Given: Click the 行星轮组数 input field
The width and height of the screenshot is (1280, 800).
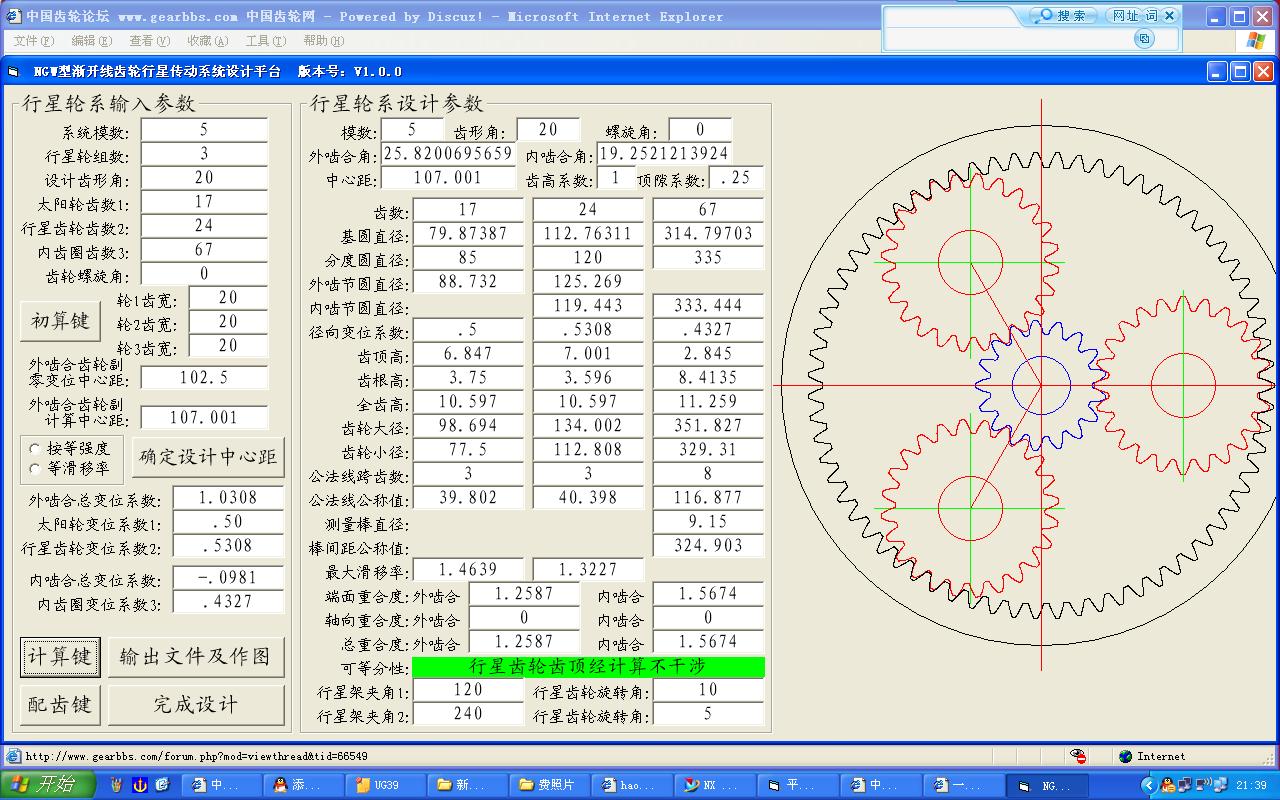Looking at the screenshot, I should pos(204,154).
